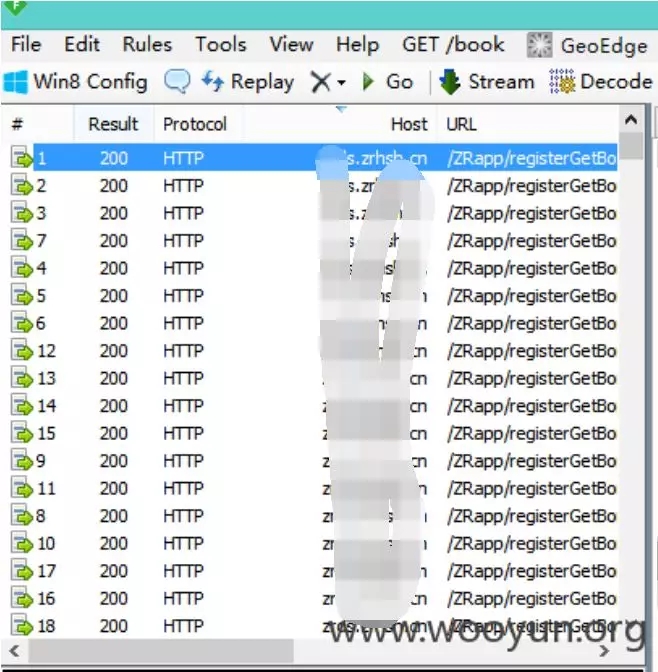Open the File menu

(26, 45)
